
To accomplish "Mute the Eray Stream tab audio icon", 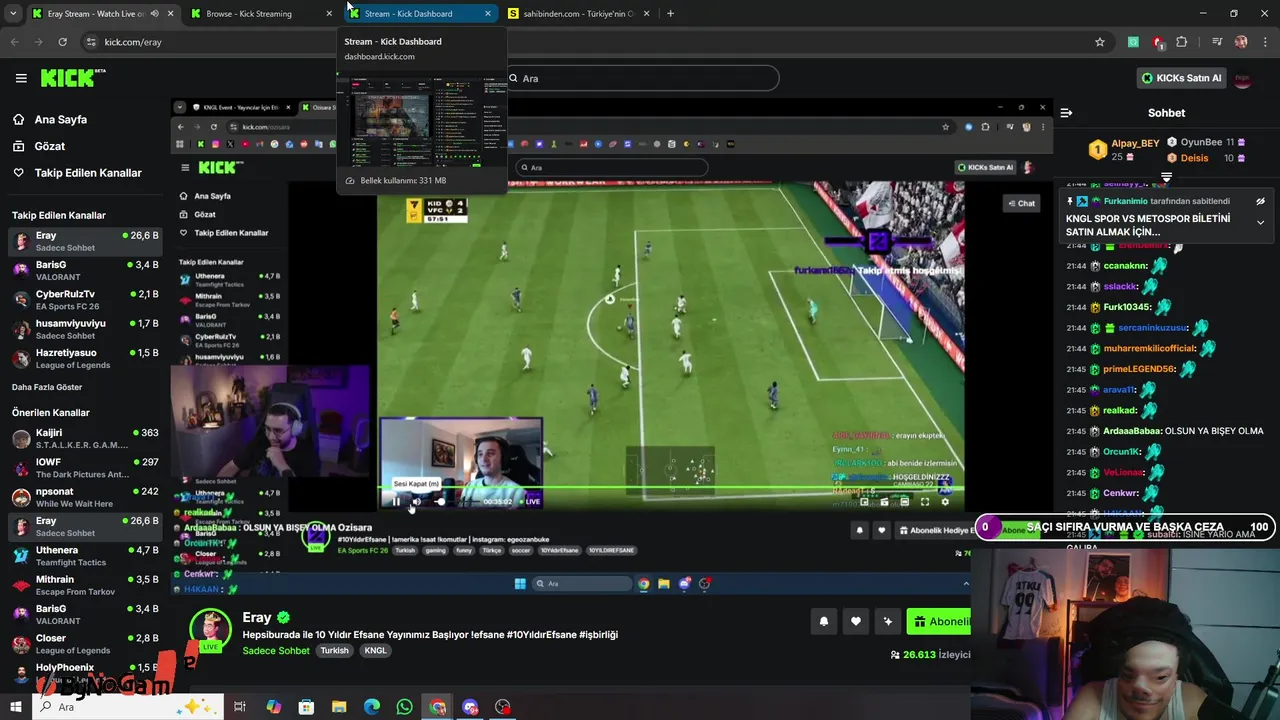I will [x=153, y=14].
